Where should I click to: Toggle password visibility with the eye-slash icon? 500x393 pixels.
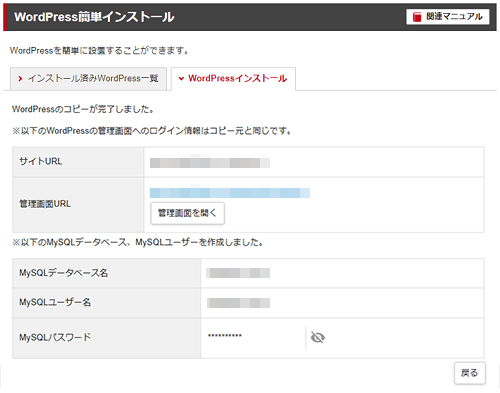click(x=318, y=337)
